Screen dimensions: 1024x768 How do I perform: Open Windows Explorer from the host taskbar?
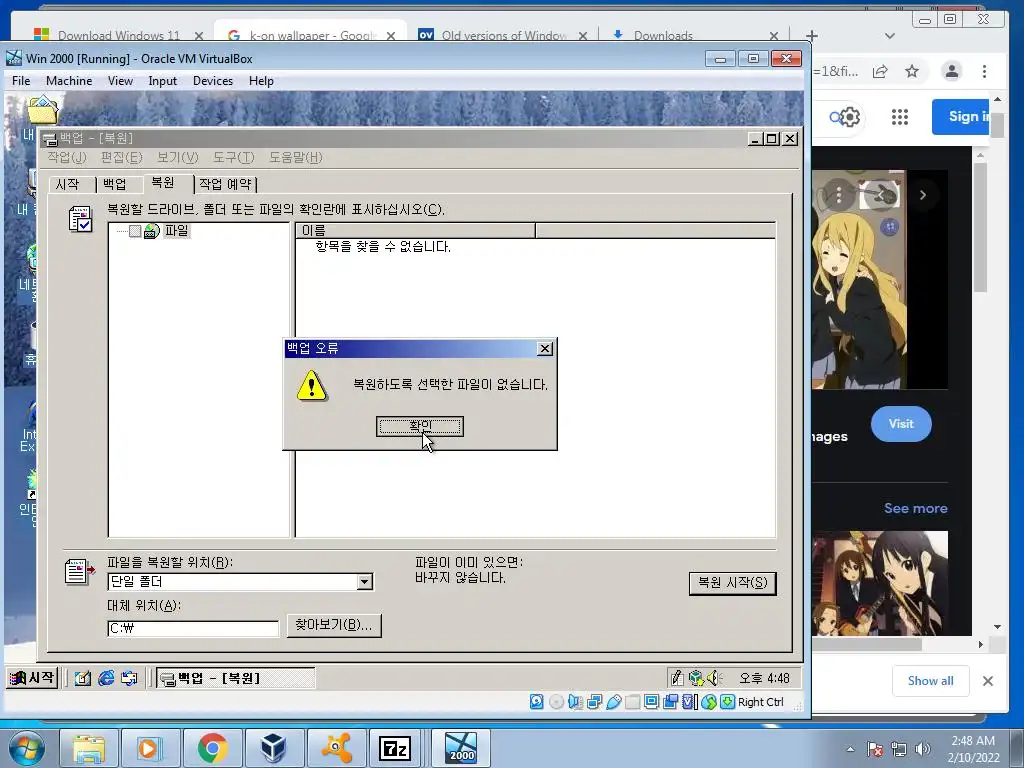89,748
